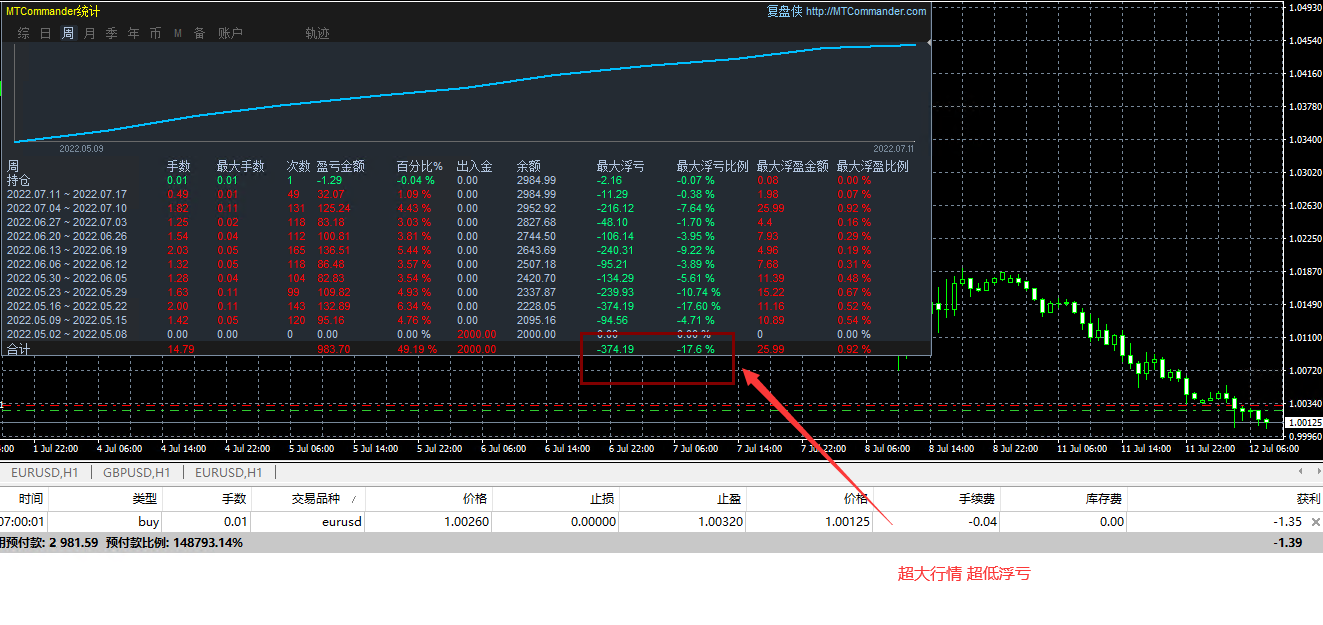Sort orders by 止损 column header

602,498
